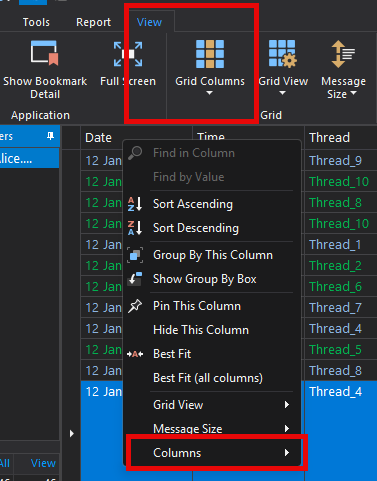This screenshot has height=481, width=377.
Task: Open the Grid Columns dropdown
Action: click(210, 68)
